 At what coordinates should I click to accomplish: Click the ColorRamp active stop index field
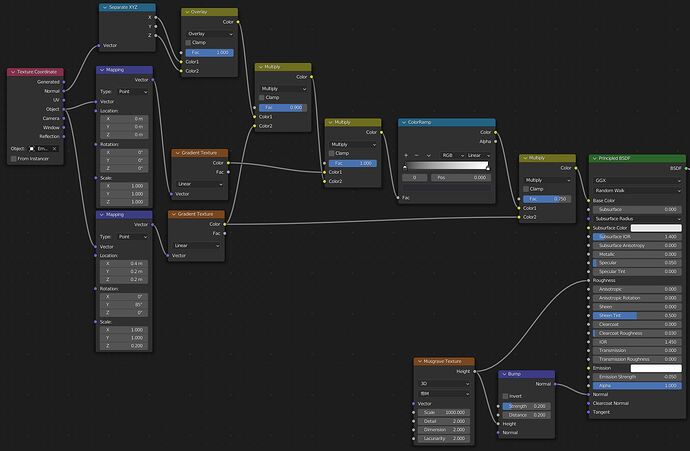click(415, 178)
